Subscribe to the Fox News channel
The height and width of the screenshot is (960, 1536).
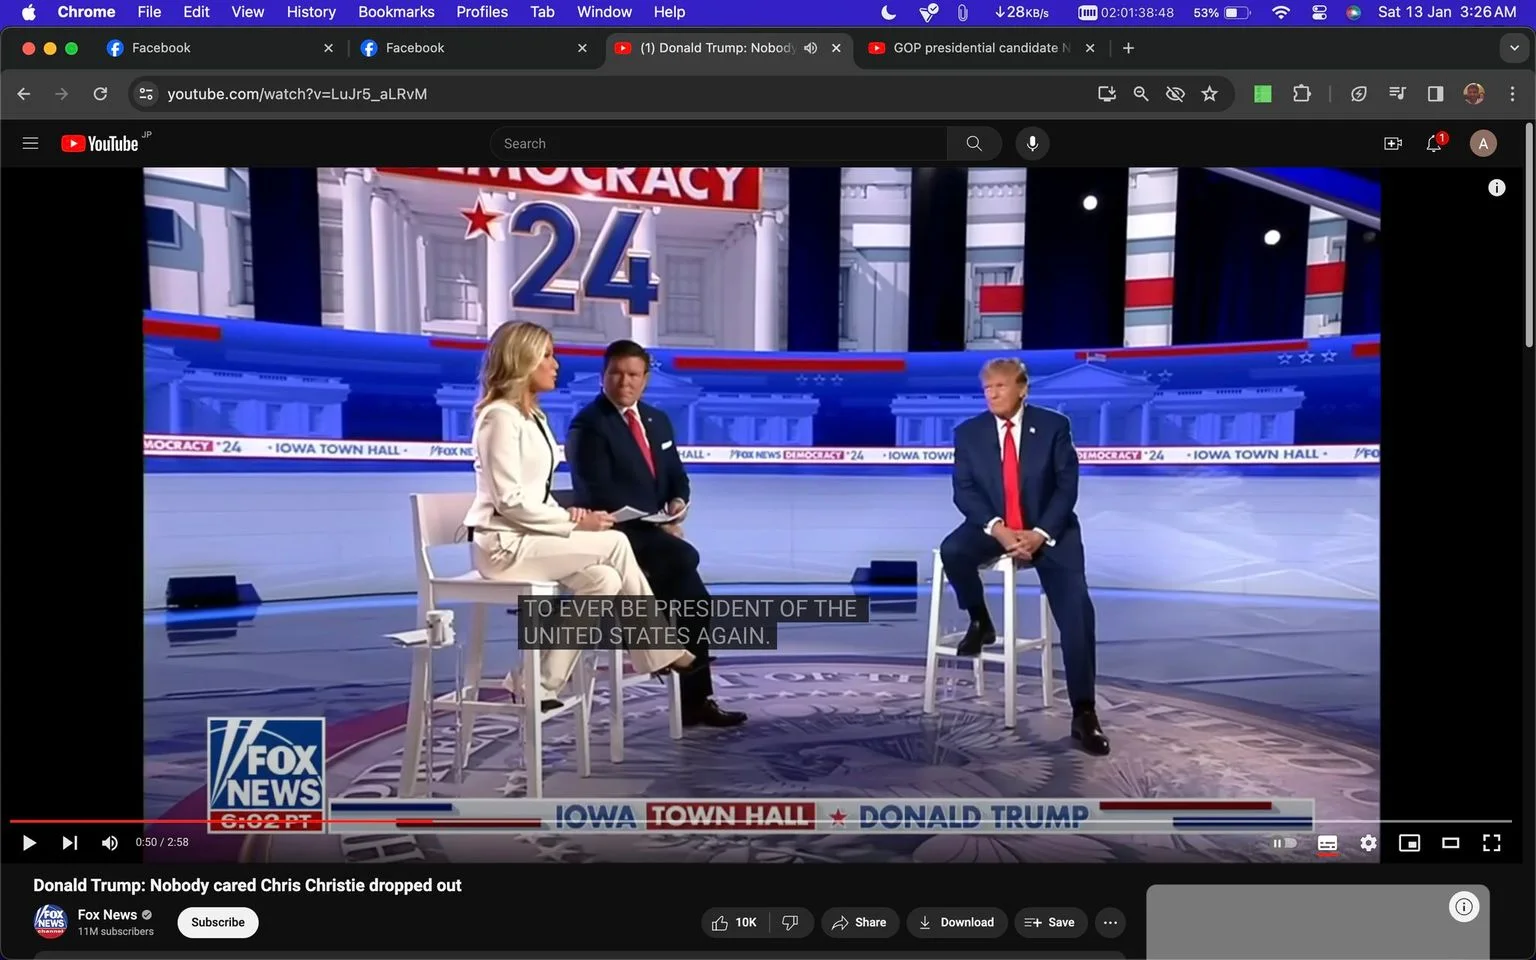218,922
